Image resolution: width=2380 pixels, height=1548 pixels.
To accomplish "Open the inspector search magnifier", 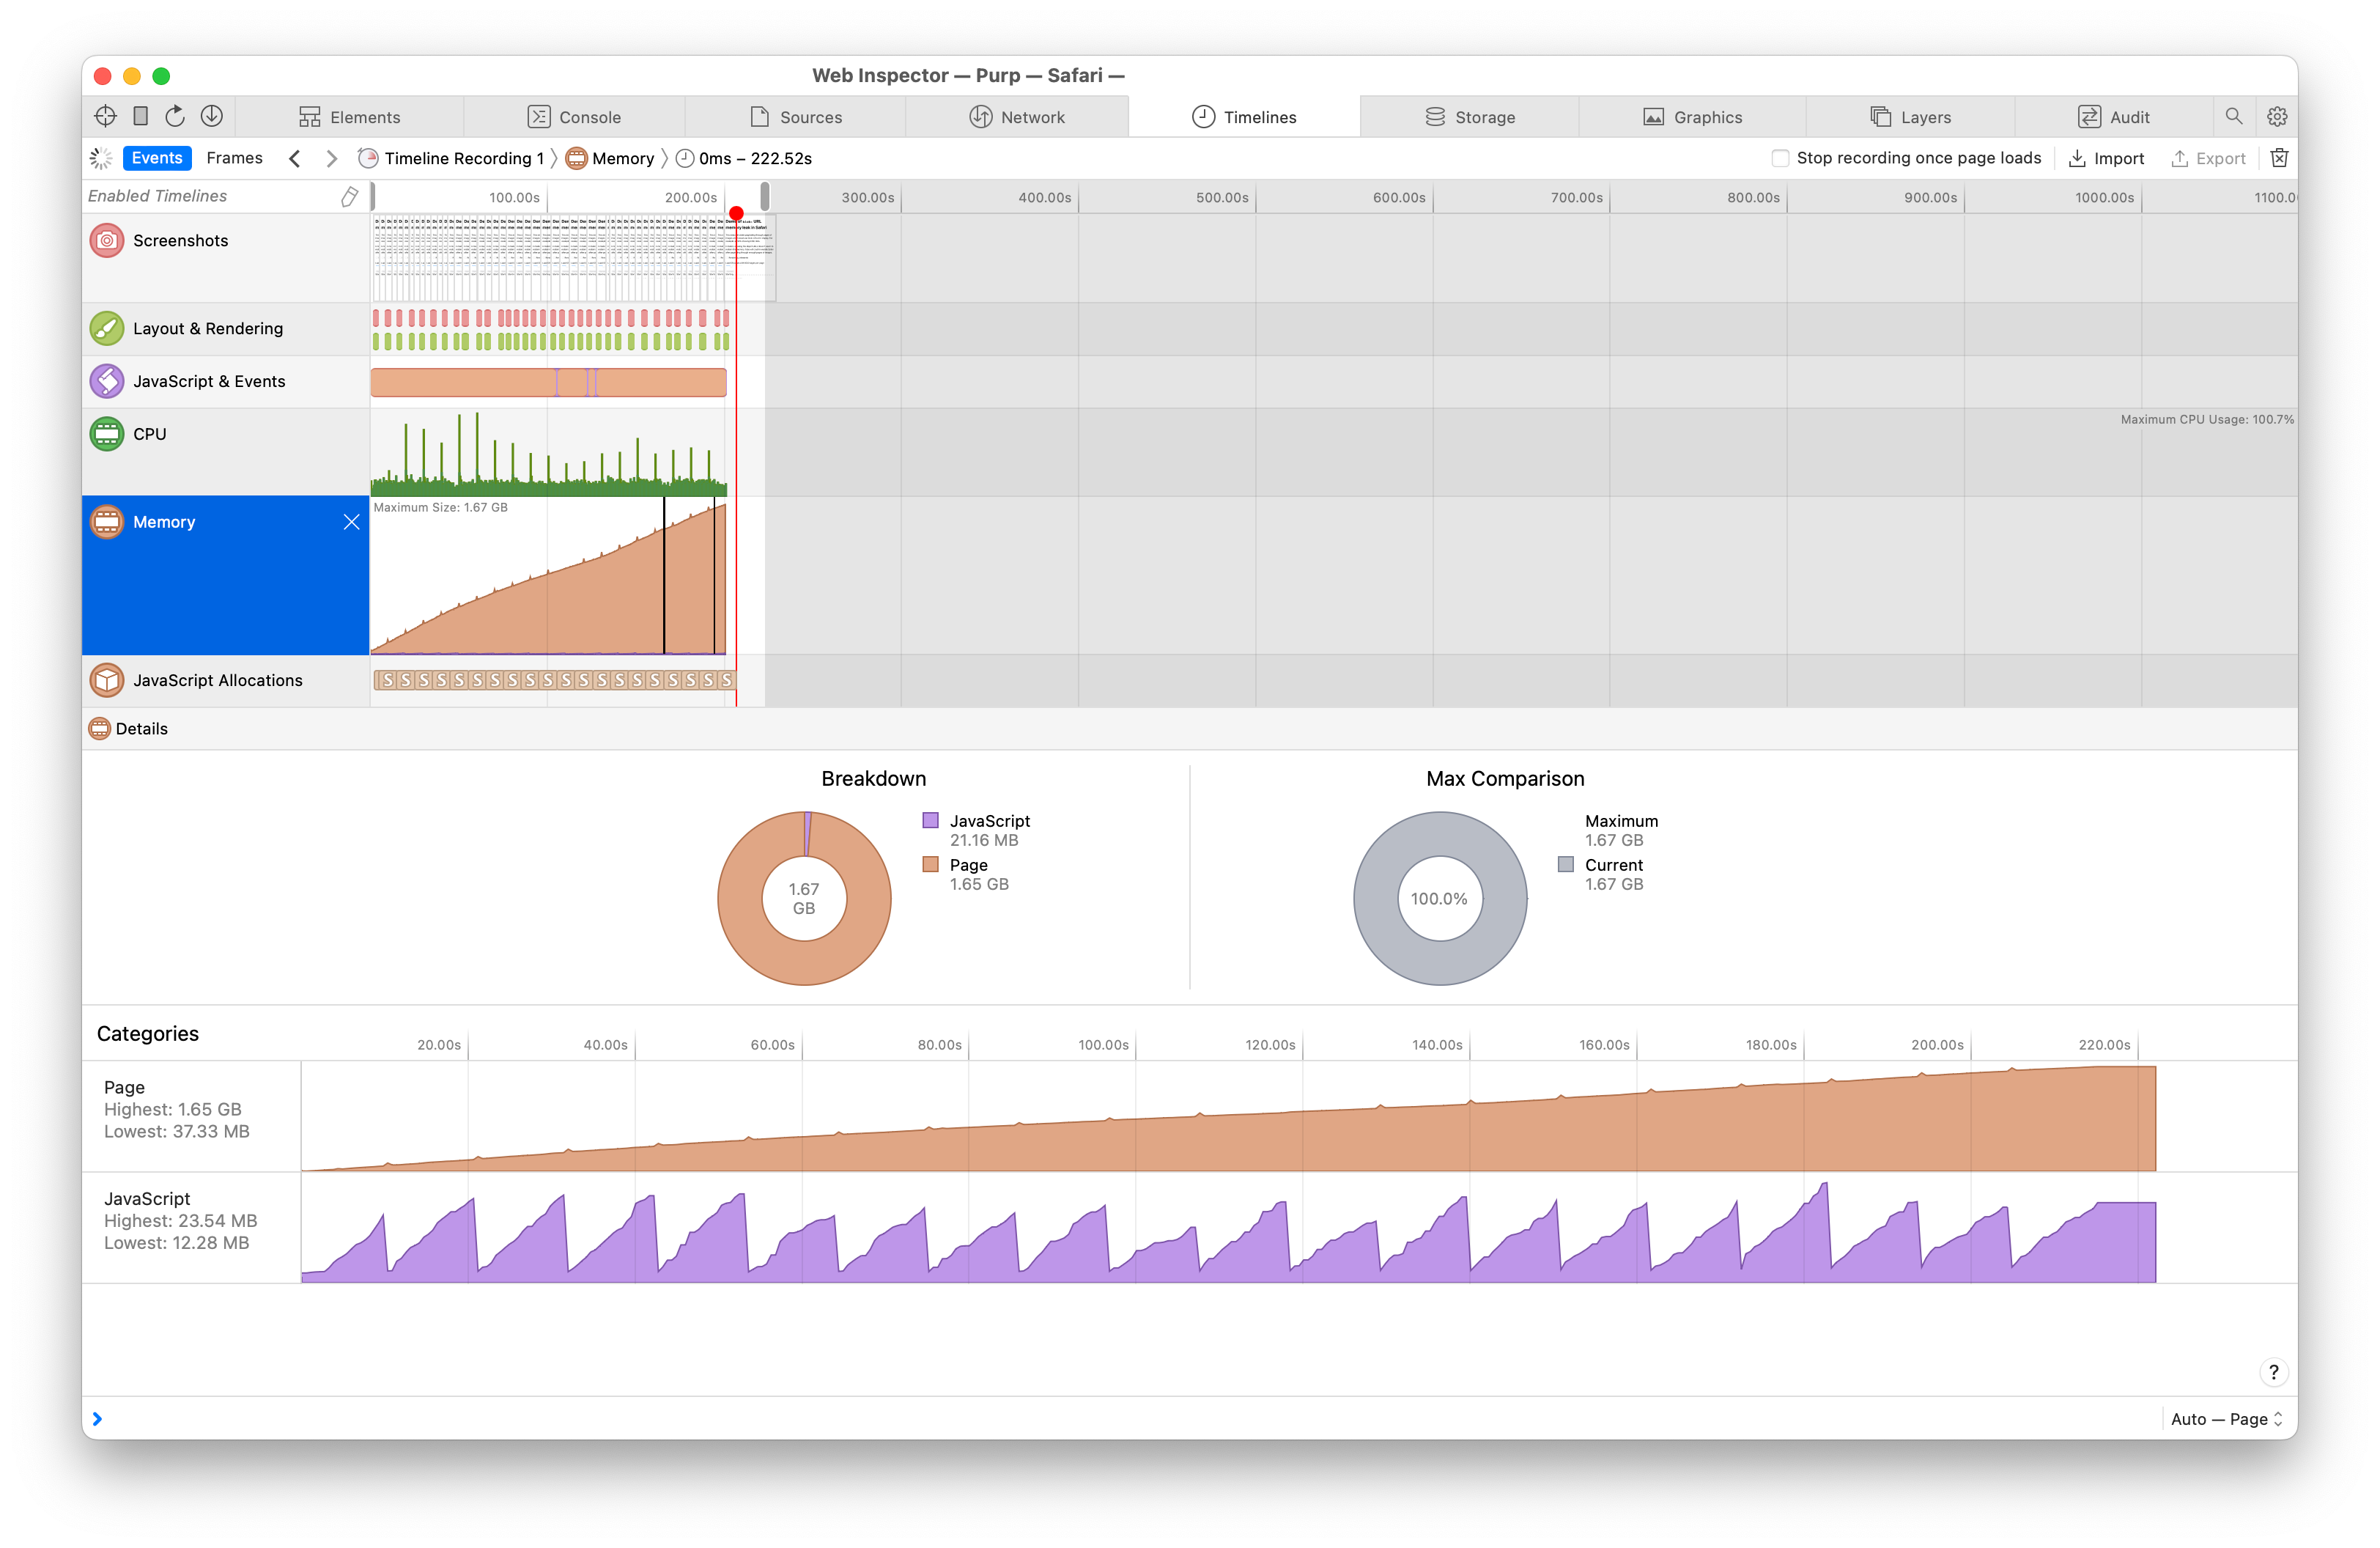I will click(x=2233, y=116).
